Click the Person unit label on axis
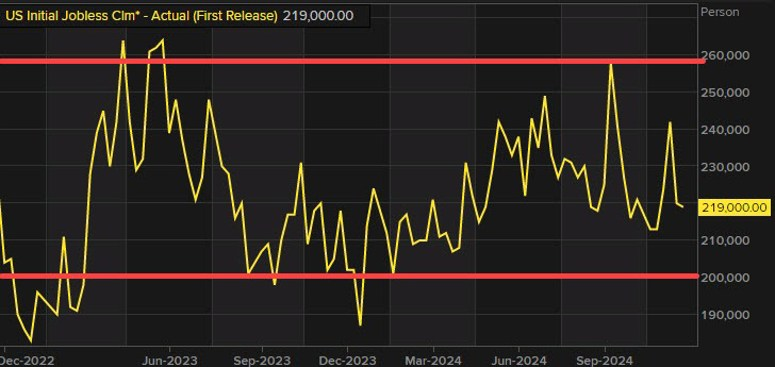Image resolution: width=775 pixels, height=367 pixels. [720, 12]
